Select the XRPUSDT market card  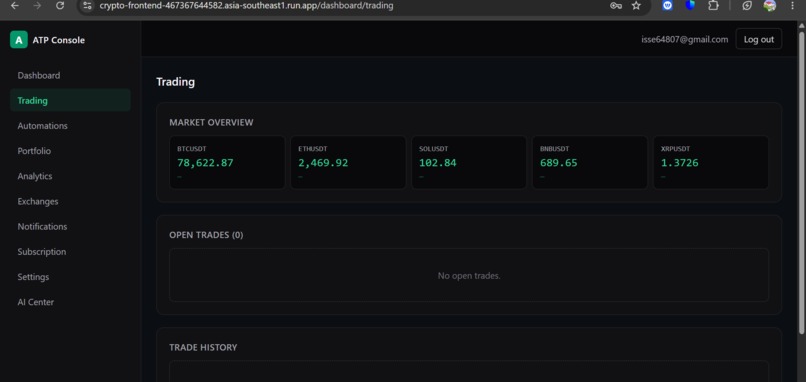pos(711,162)
